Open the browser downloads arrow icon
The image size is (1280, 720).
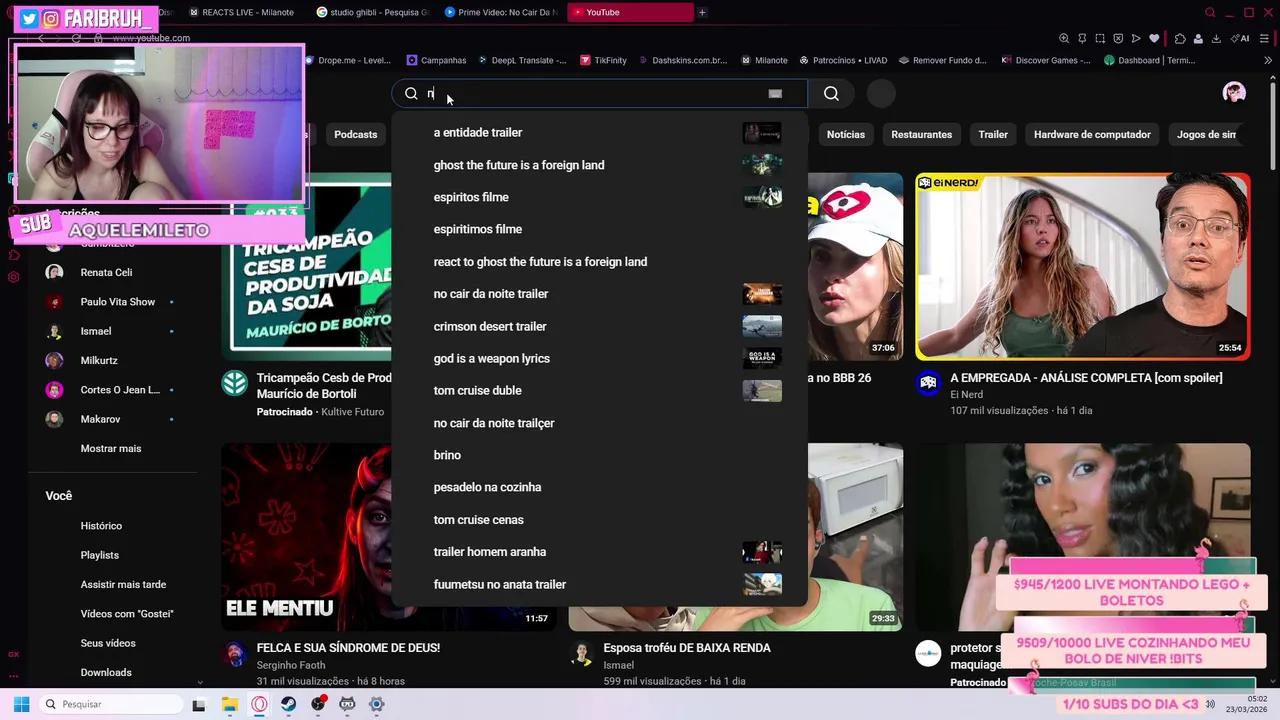(1216, 39)
